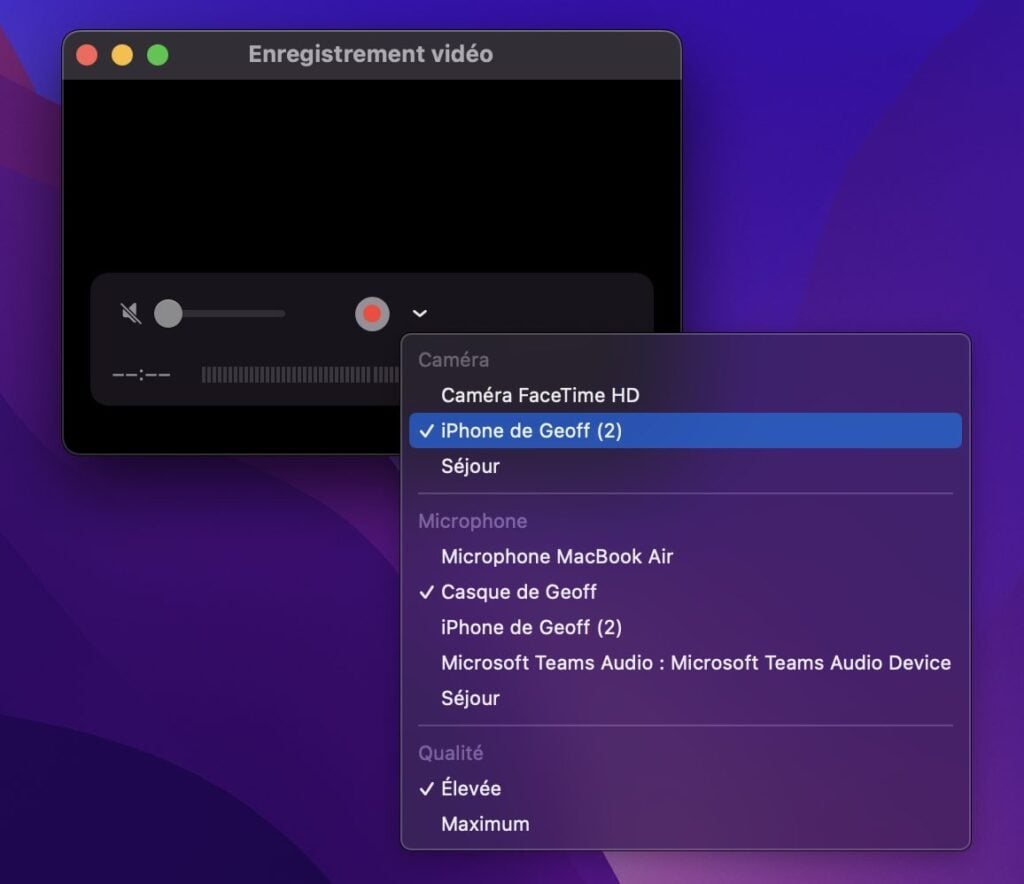The height and width of the screenshot is (884, 1024).
Task: Choose iPhone de Geoff (2) under Caméra
Action: (685, 431)
